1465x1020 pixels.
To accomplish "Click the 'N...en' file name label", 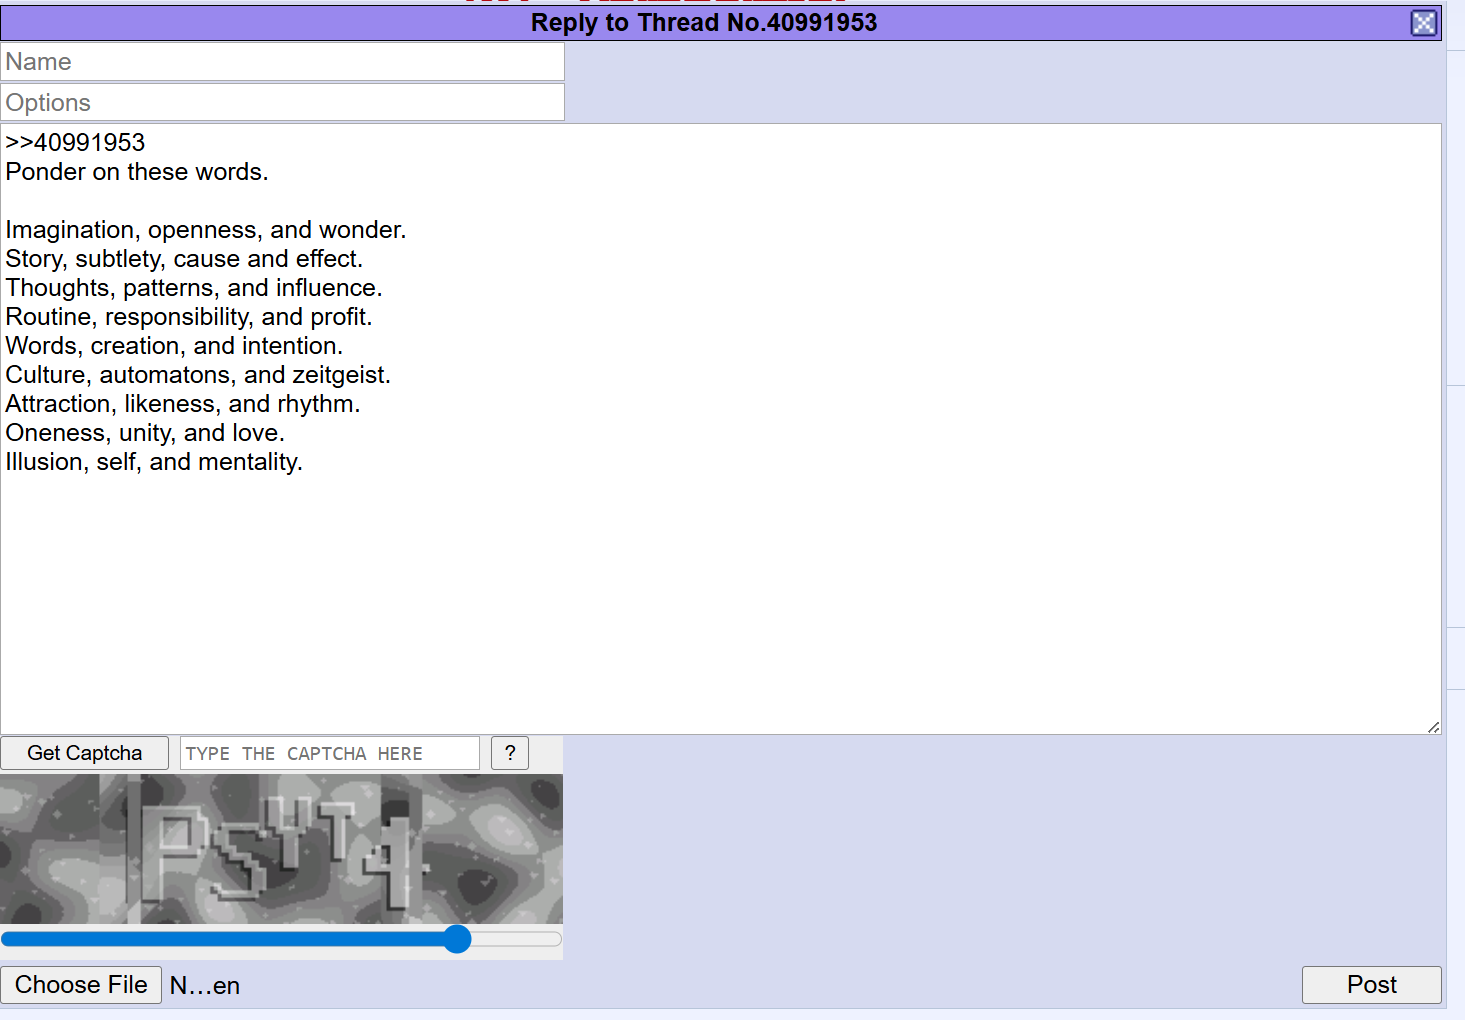I will click(205, 986).
